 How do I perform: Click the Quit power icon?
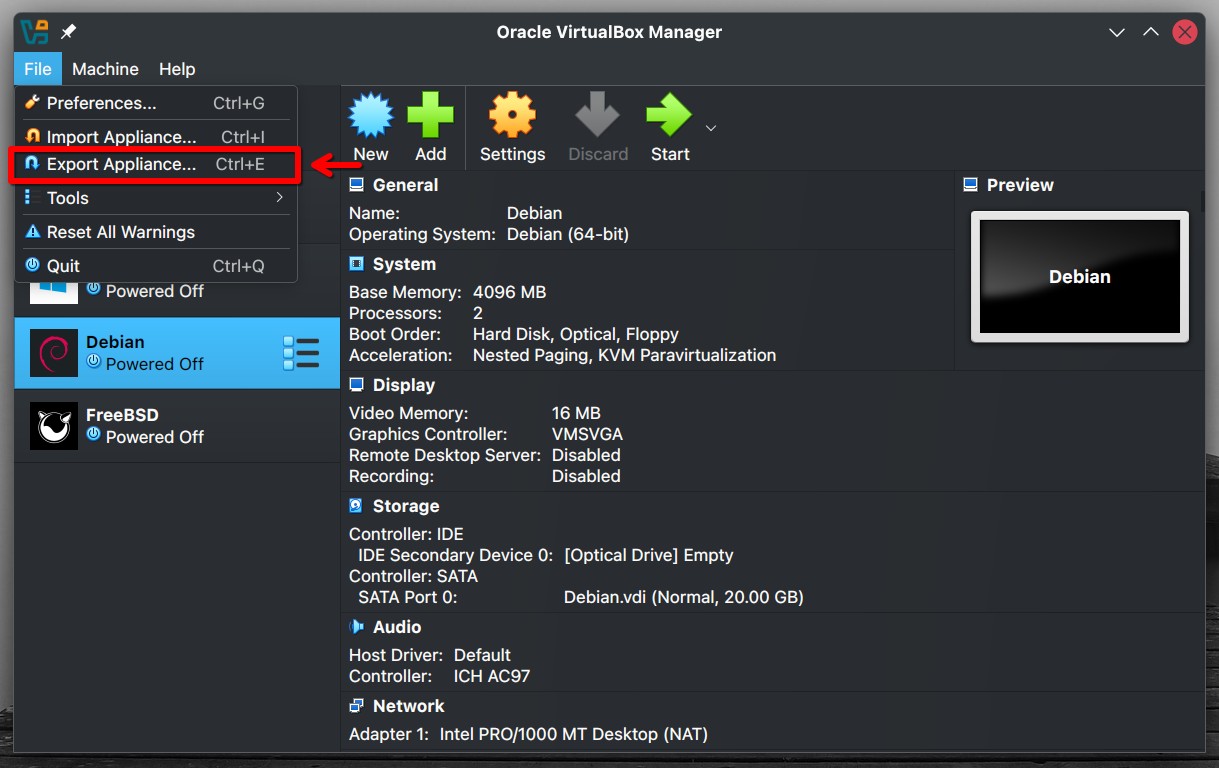click(x=32, y=265)
